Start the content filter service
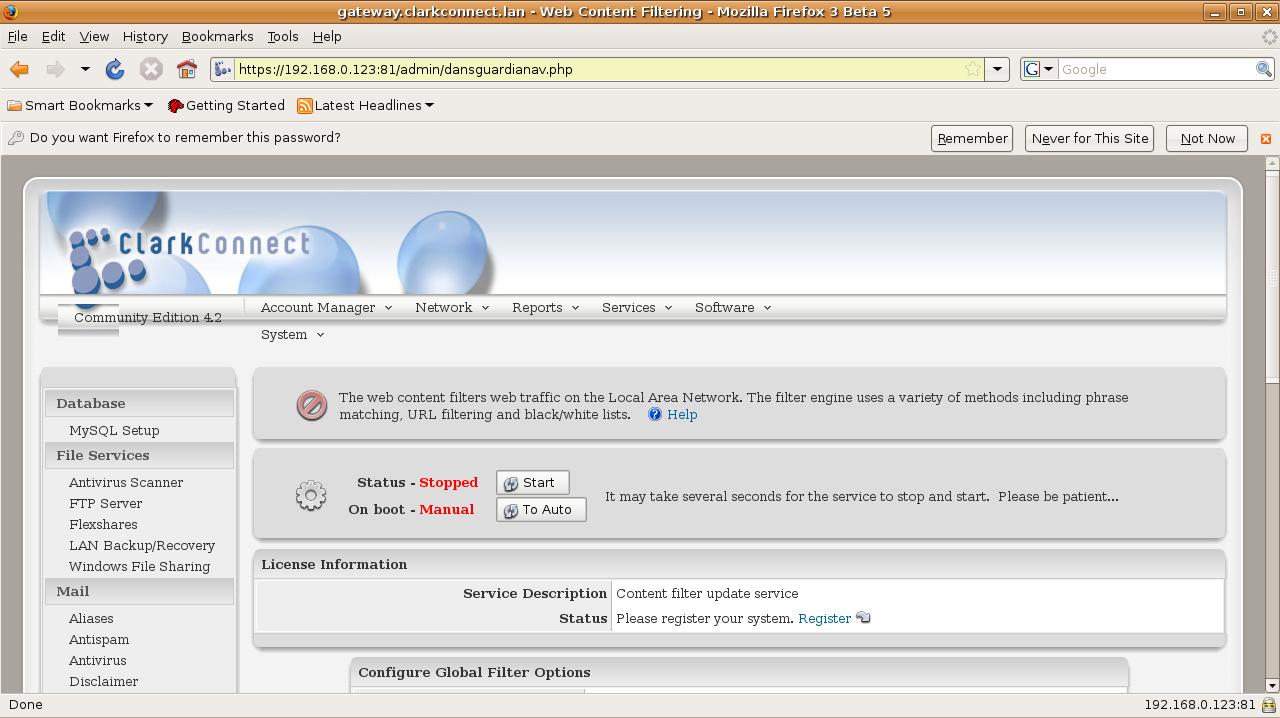 532,483
